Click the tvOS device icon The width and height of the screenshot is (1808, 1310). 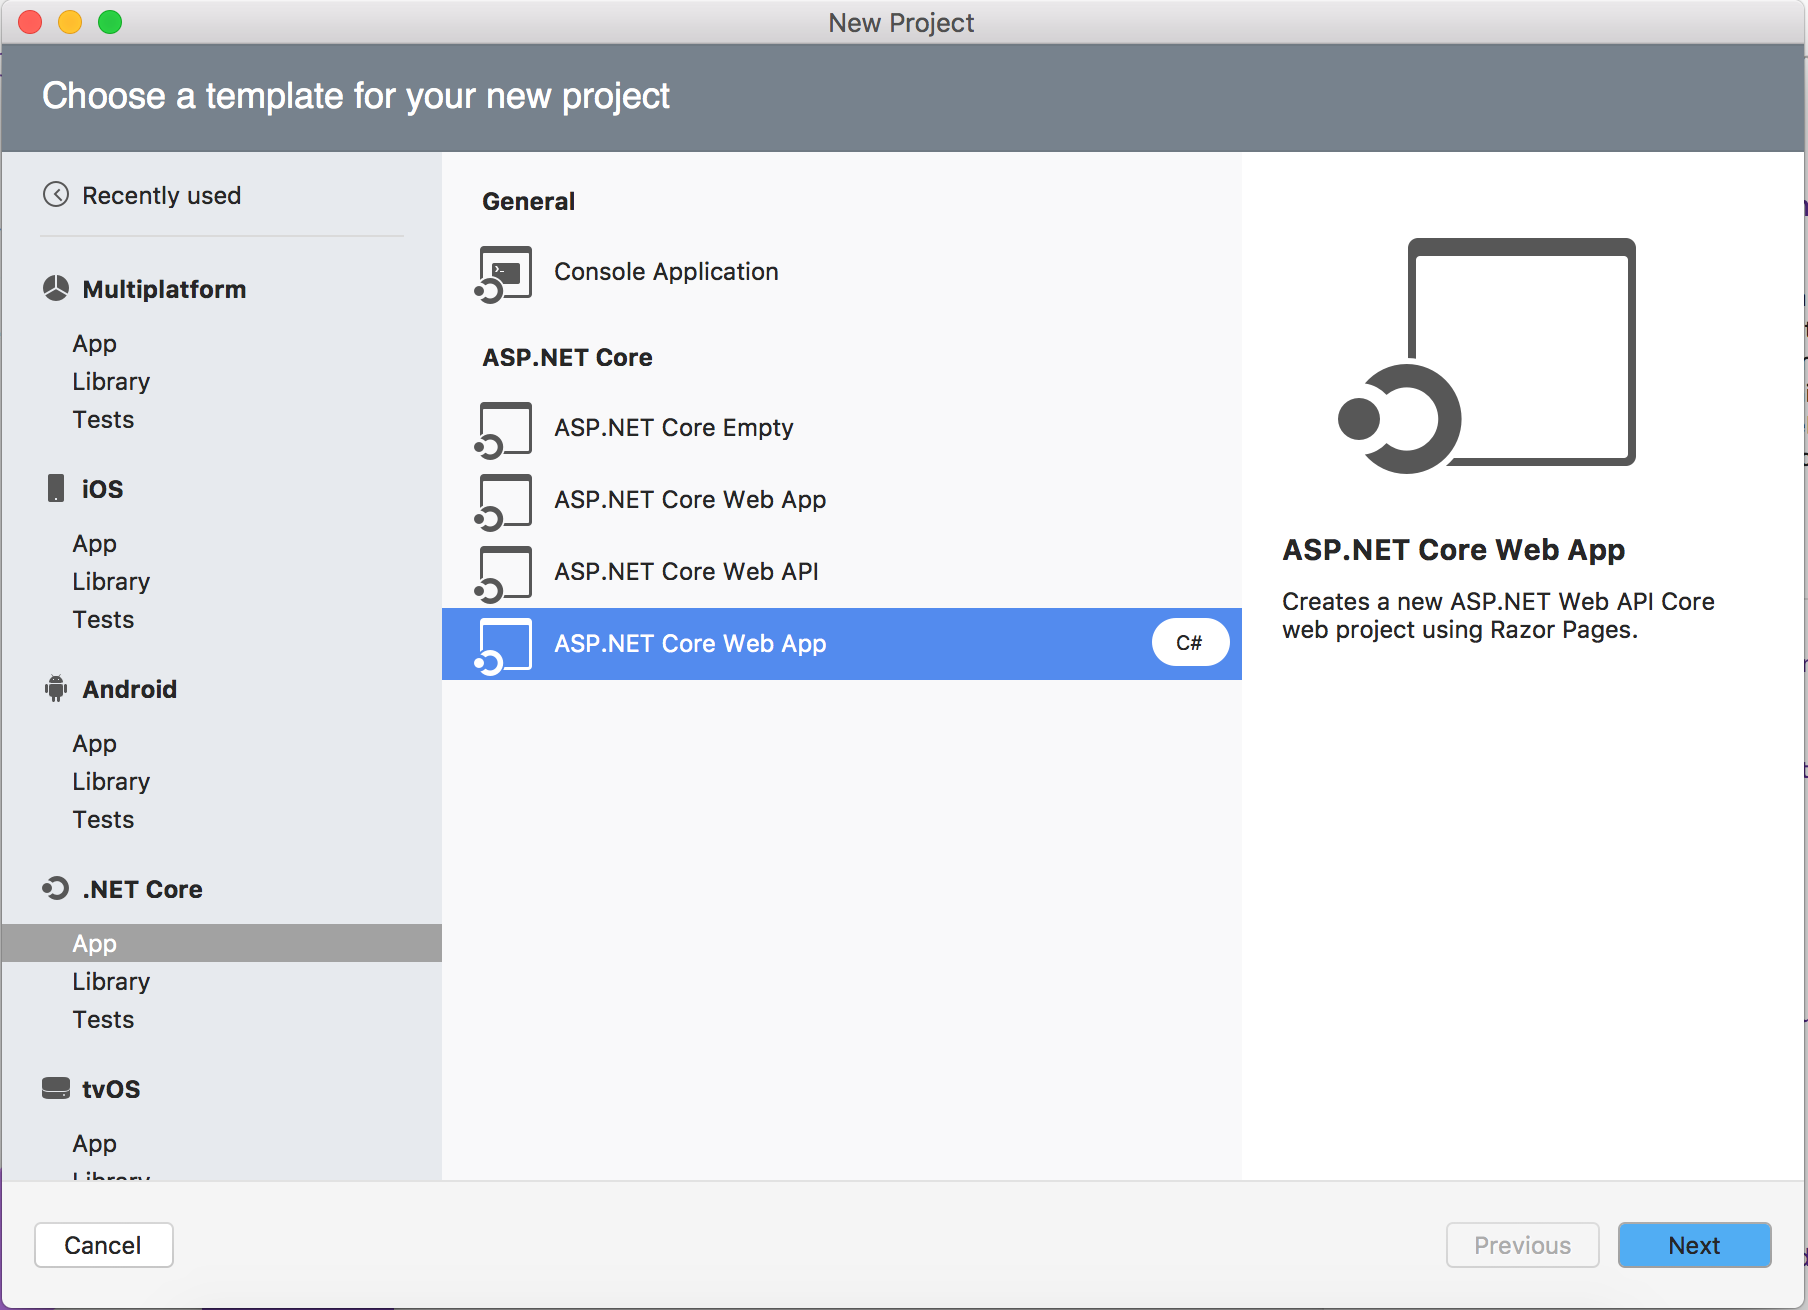(56, 1088)
